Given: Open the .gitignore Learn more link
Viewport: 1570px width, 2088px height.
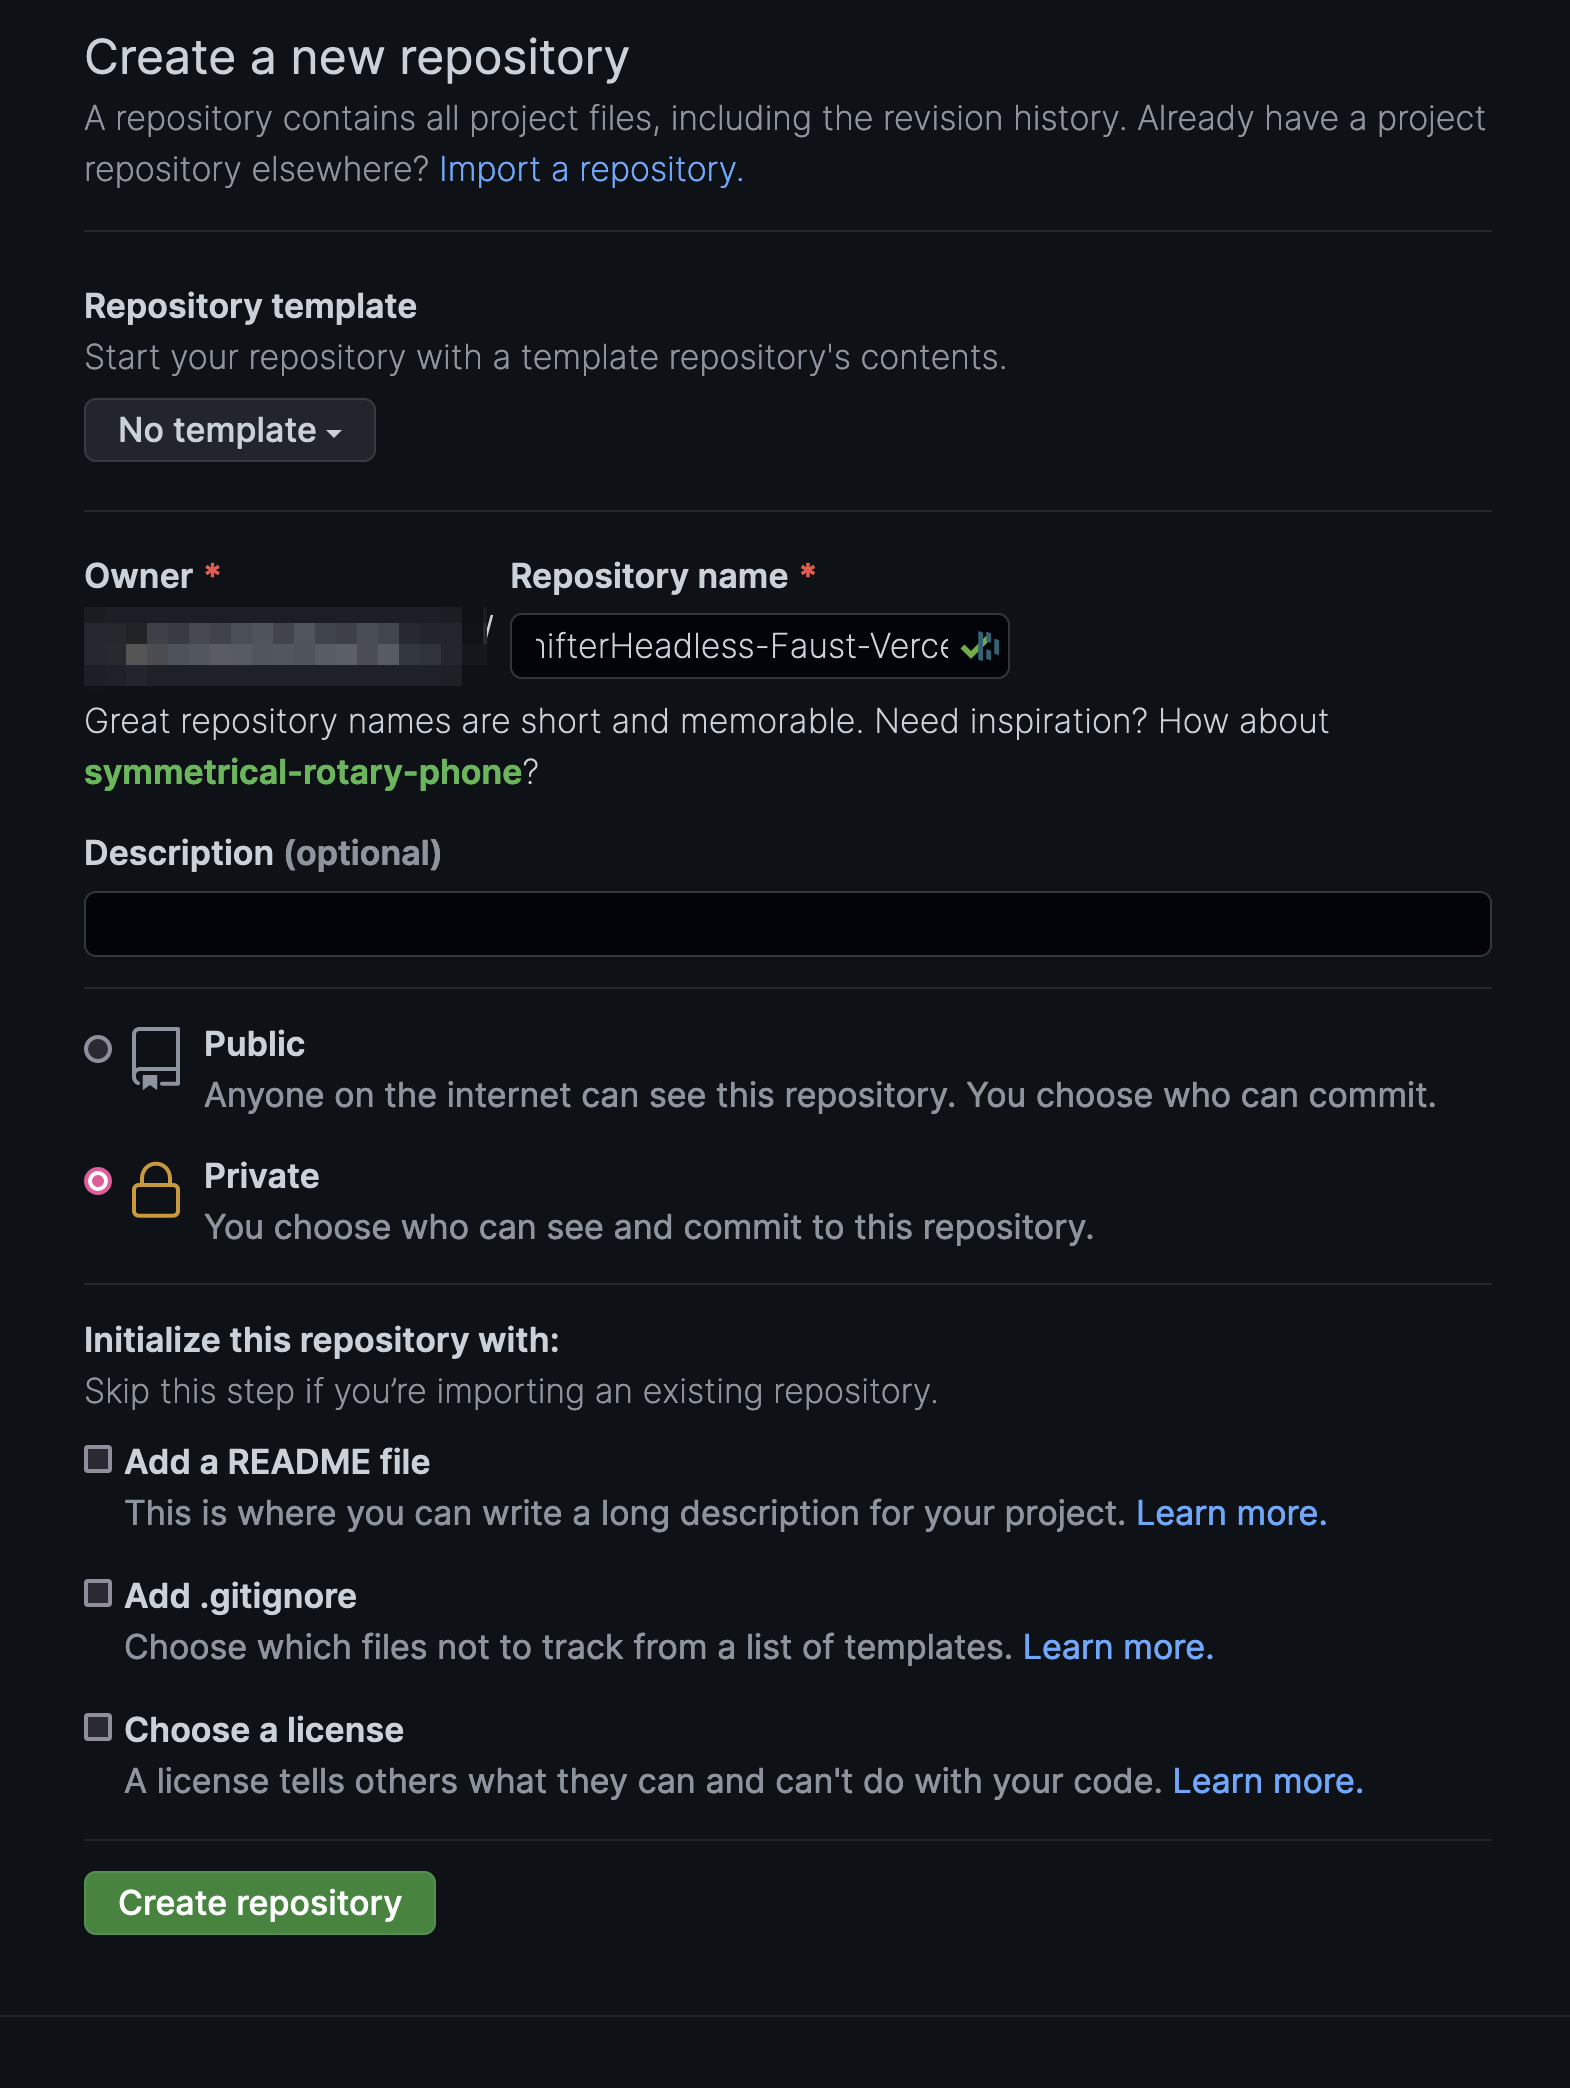Looking at the screenshot, I should 1118,1647.
